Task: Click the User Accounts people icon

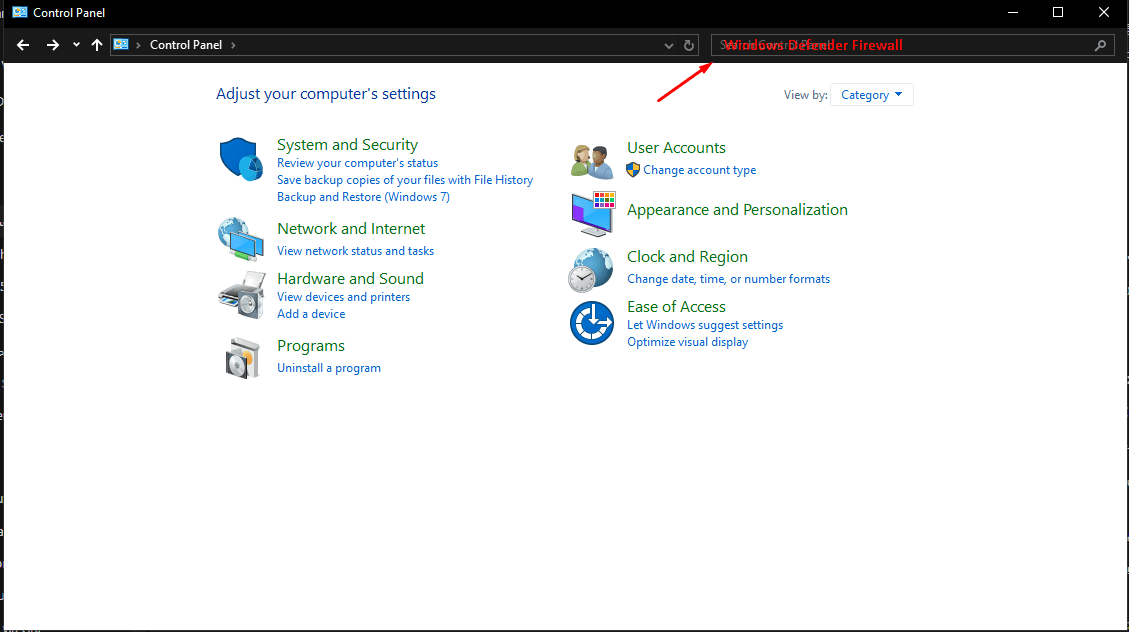Action: click(x=592, y=161)
